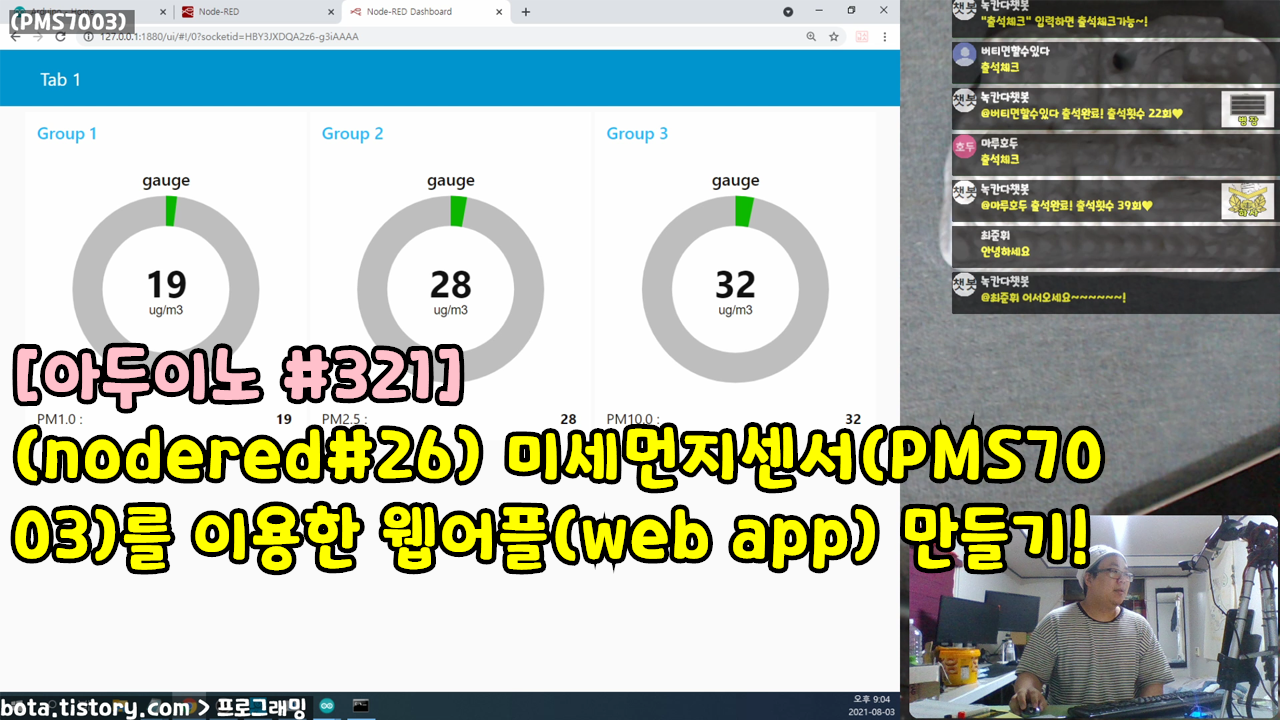
Task: Click the Group 2 gauge showing 28
Action: click(451, 289)
